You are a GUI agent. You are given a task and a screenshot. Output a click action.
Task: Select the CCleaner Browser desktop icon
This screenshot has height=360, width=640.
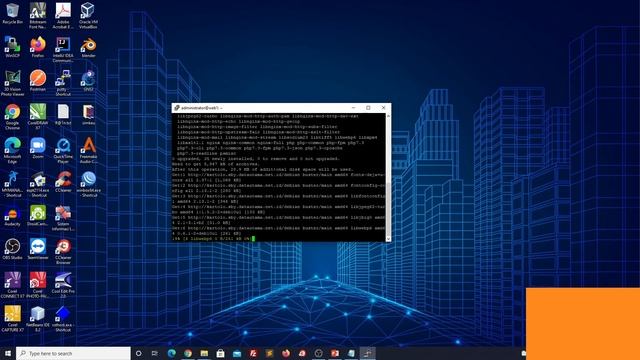[63, 251]
